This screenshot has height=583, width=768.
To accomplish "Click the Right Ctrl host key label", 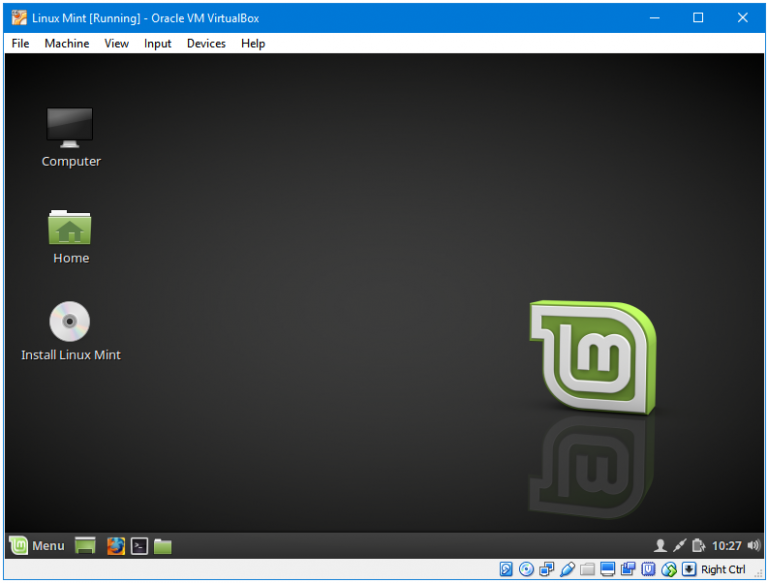I will (x=723, y=569).
